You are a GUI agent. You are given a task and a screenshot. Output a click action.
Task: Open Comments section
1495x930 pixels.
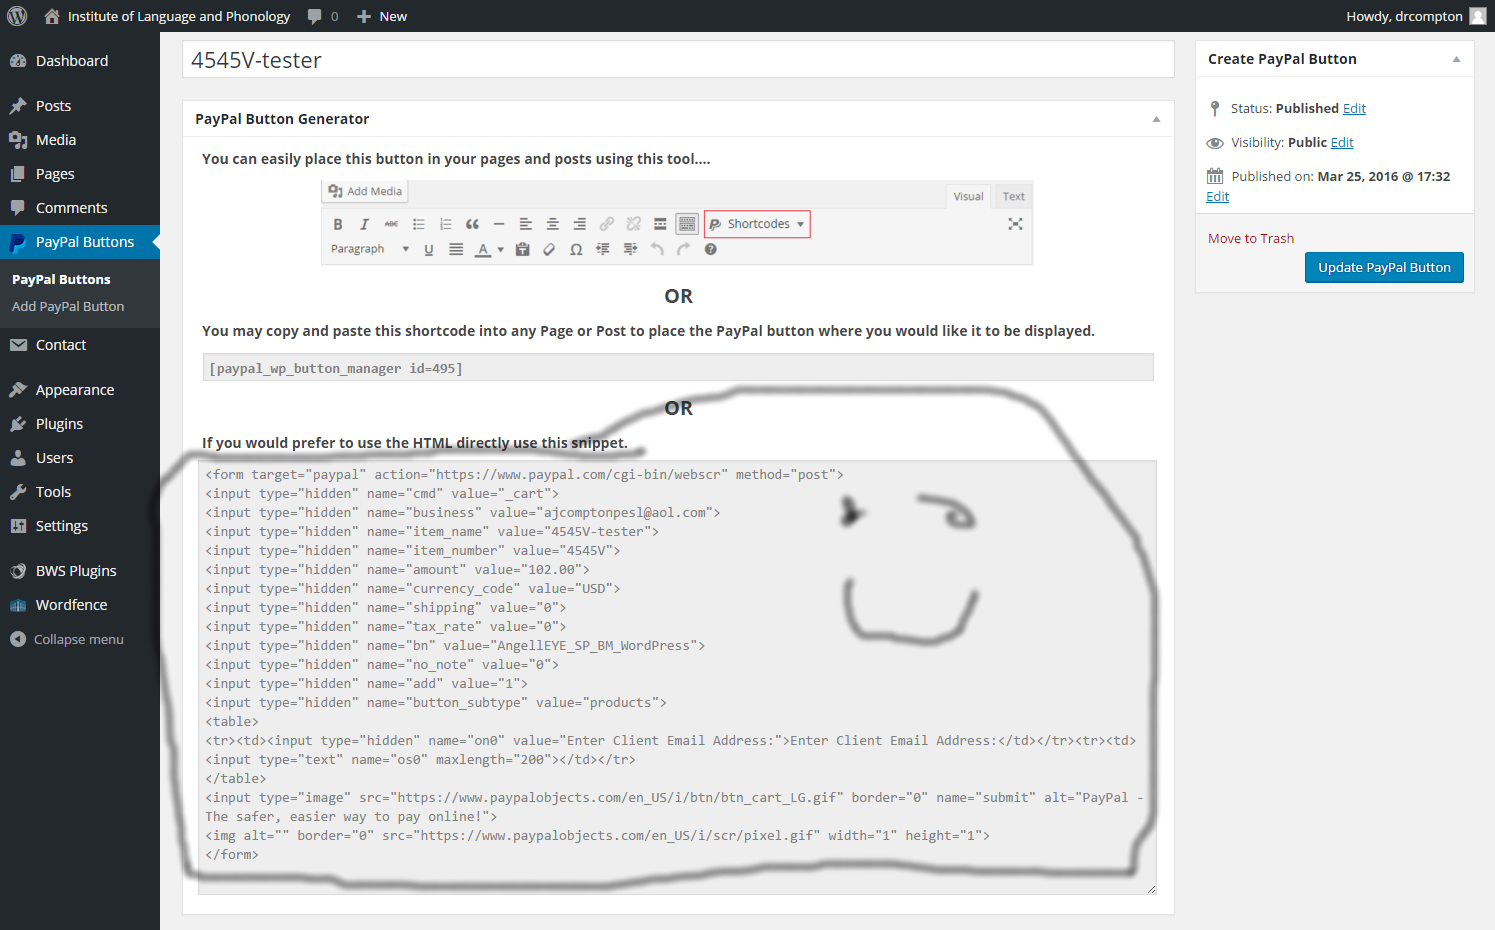pos(71,208)
